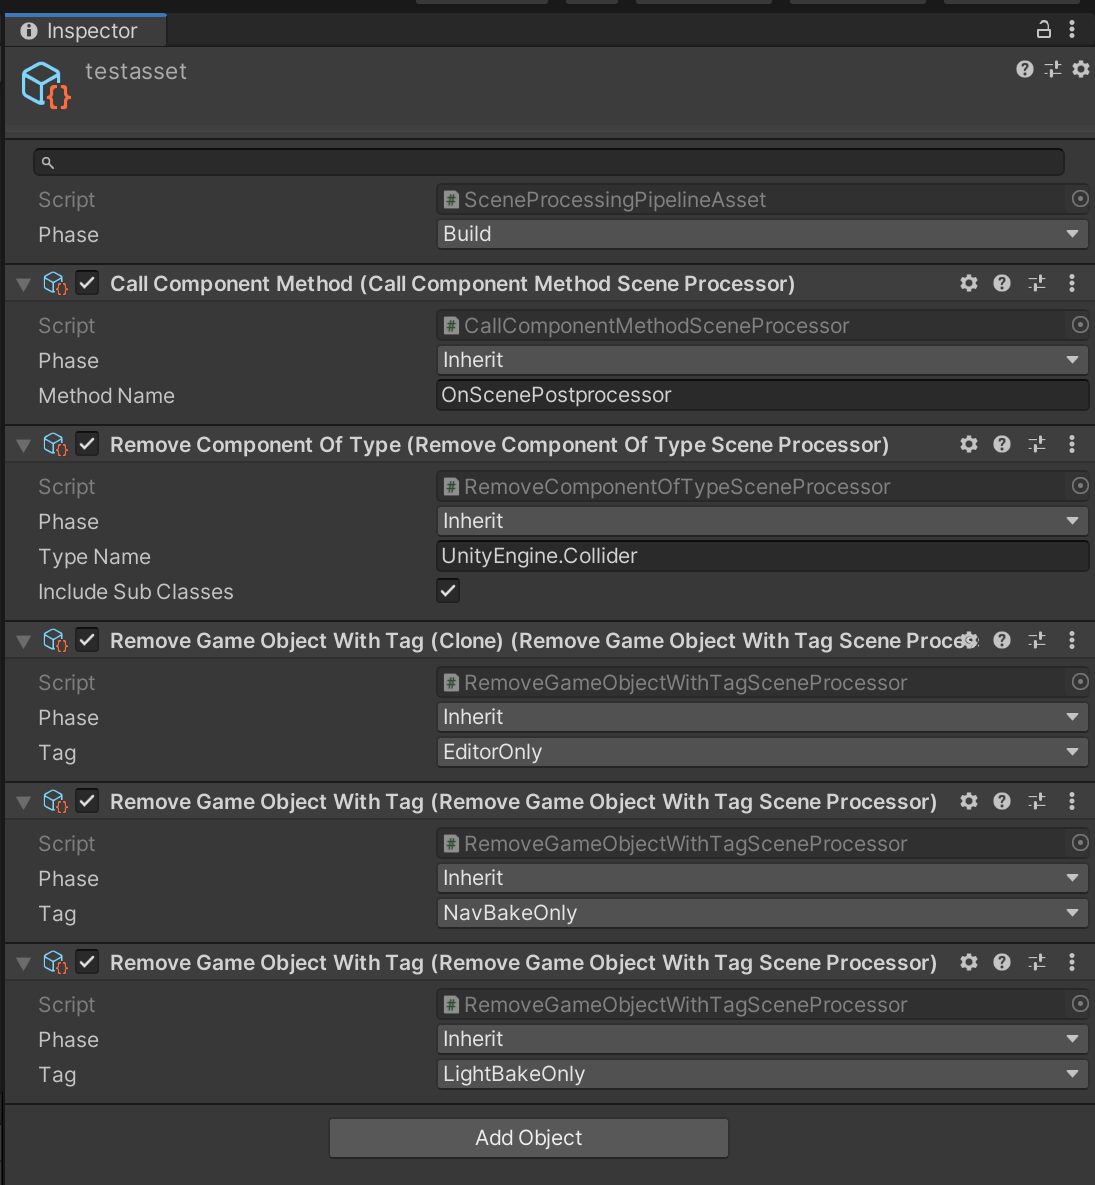
Task: Collapse the Call Component Method section
Action: pyautogui.click(x=24, y=285)
